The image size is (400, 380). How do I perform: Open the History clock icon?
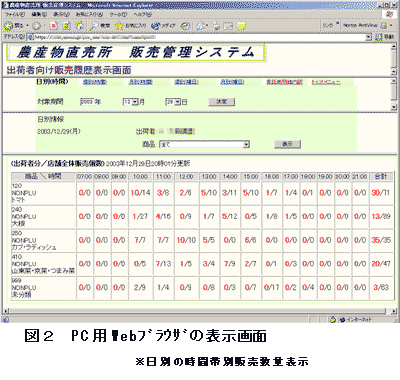click(186, 26)
